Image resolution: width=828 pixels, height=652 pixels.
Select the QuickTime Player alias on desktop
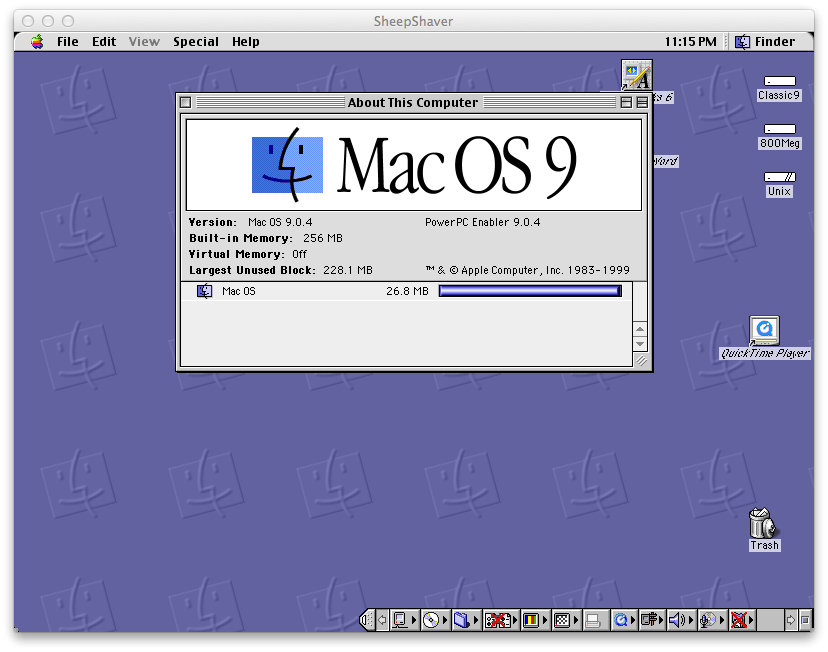point(765,330)
